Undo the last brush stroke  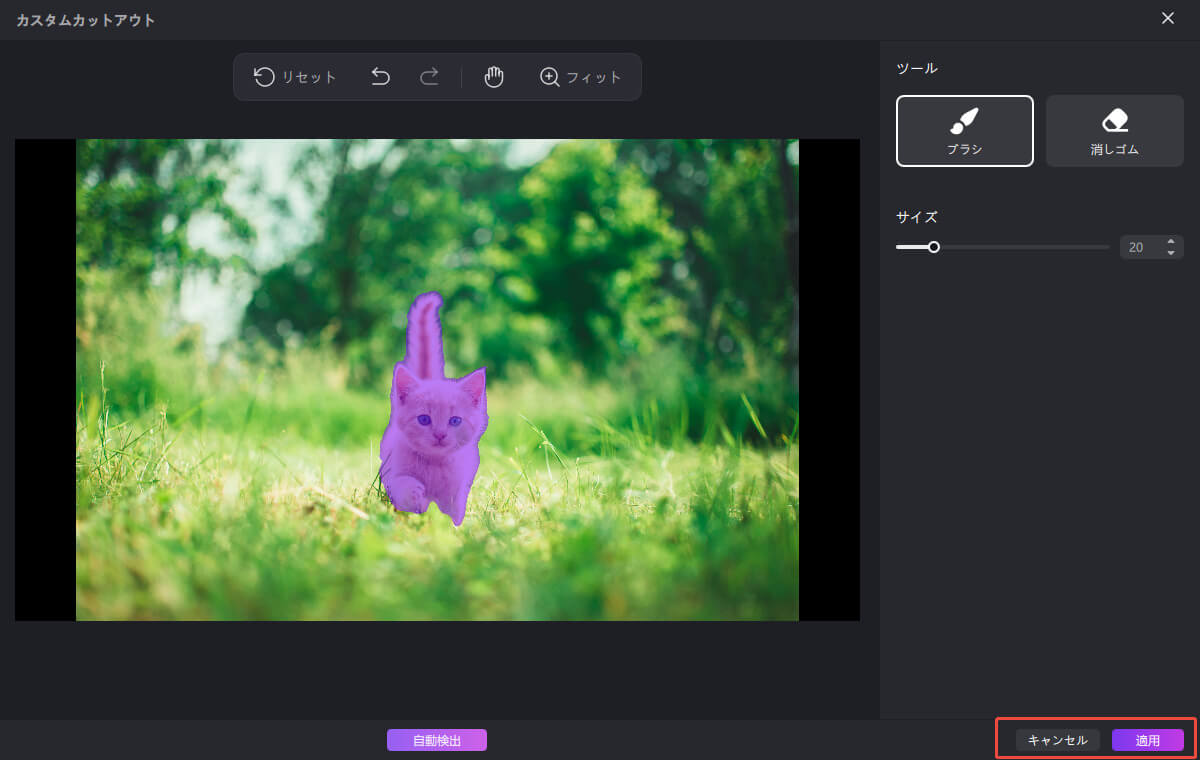pos(380,77)
